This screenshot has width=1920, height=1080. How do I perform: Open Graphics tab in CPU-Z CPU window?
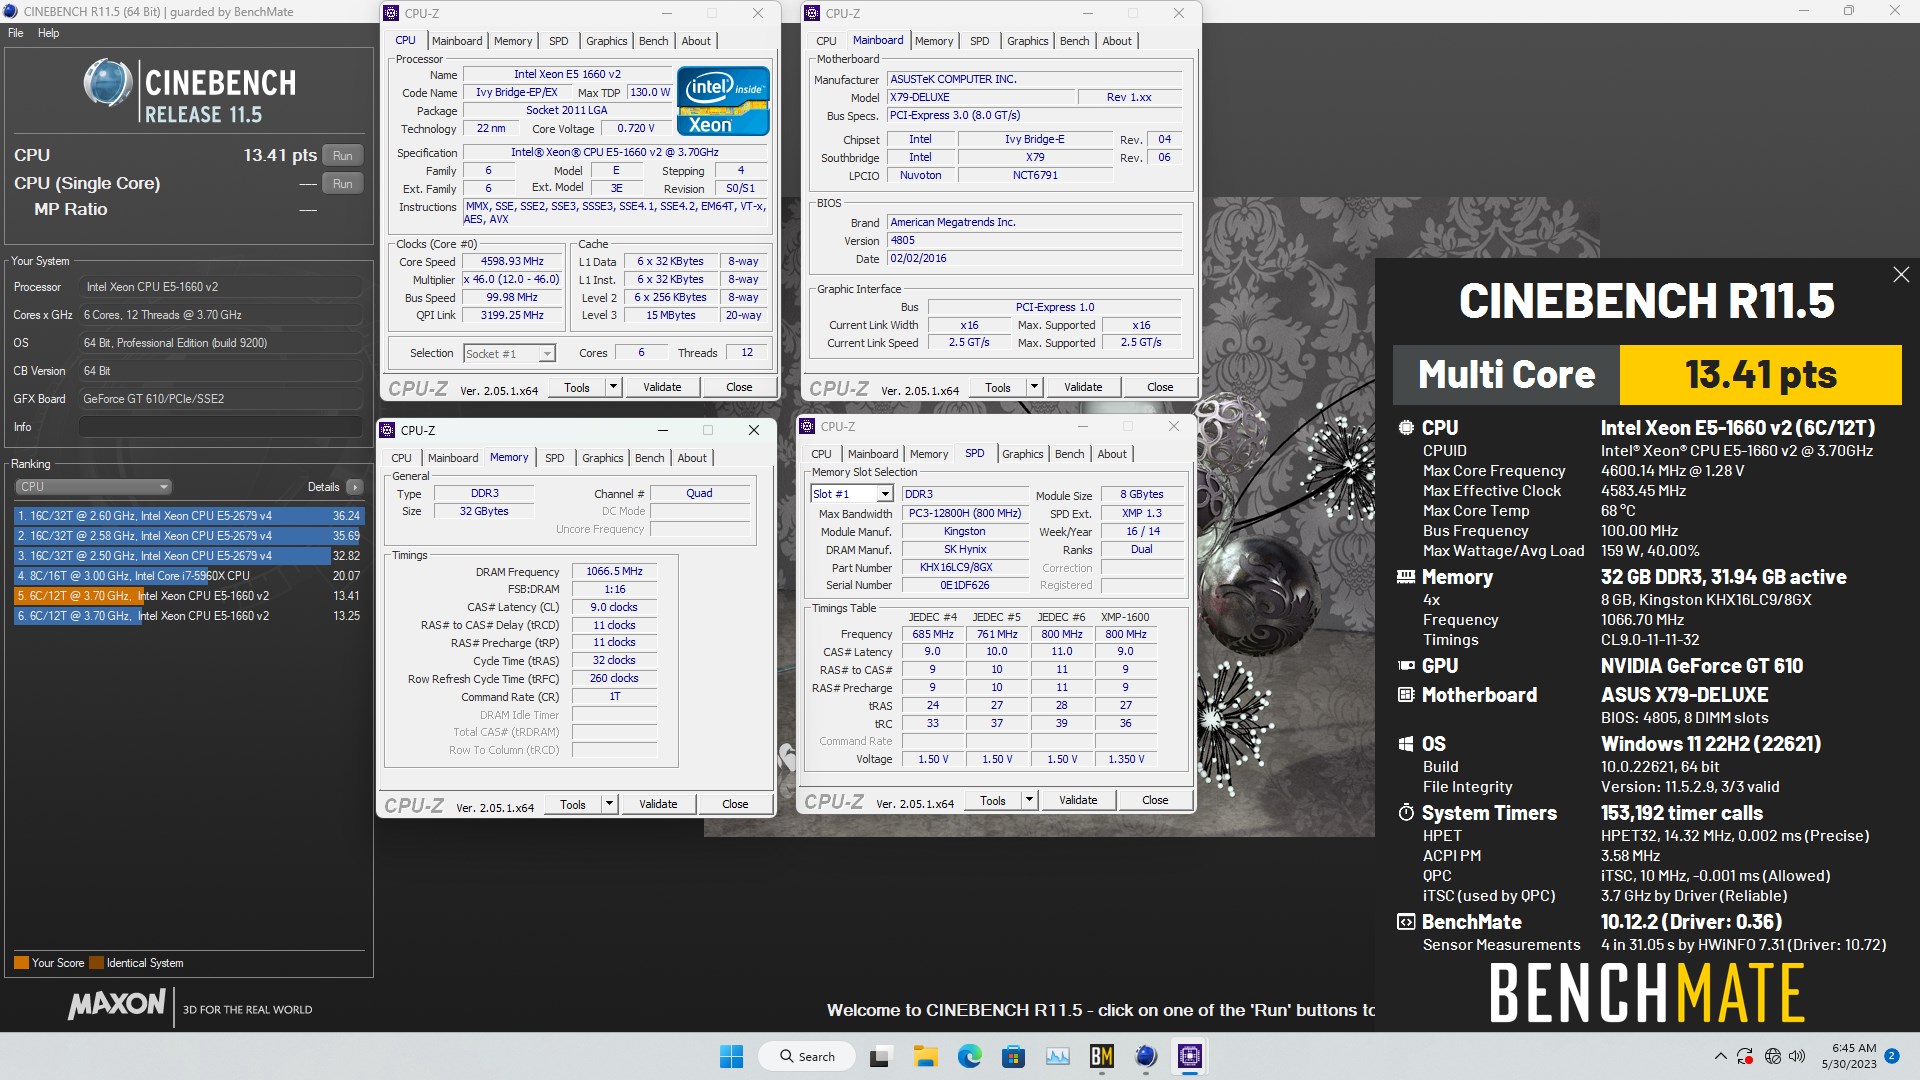tap(606, 41)
